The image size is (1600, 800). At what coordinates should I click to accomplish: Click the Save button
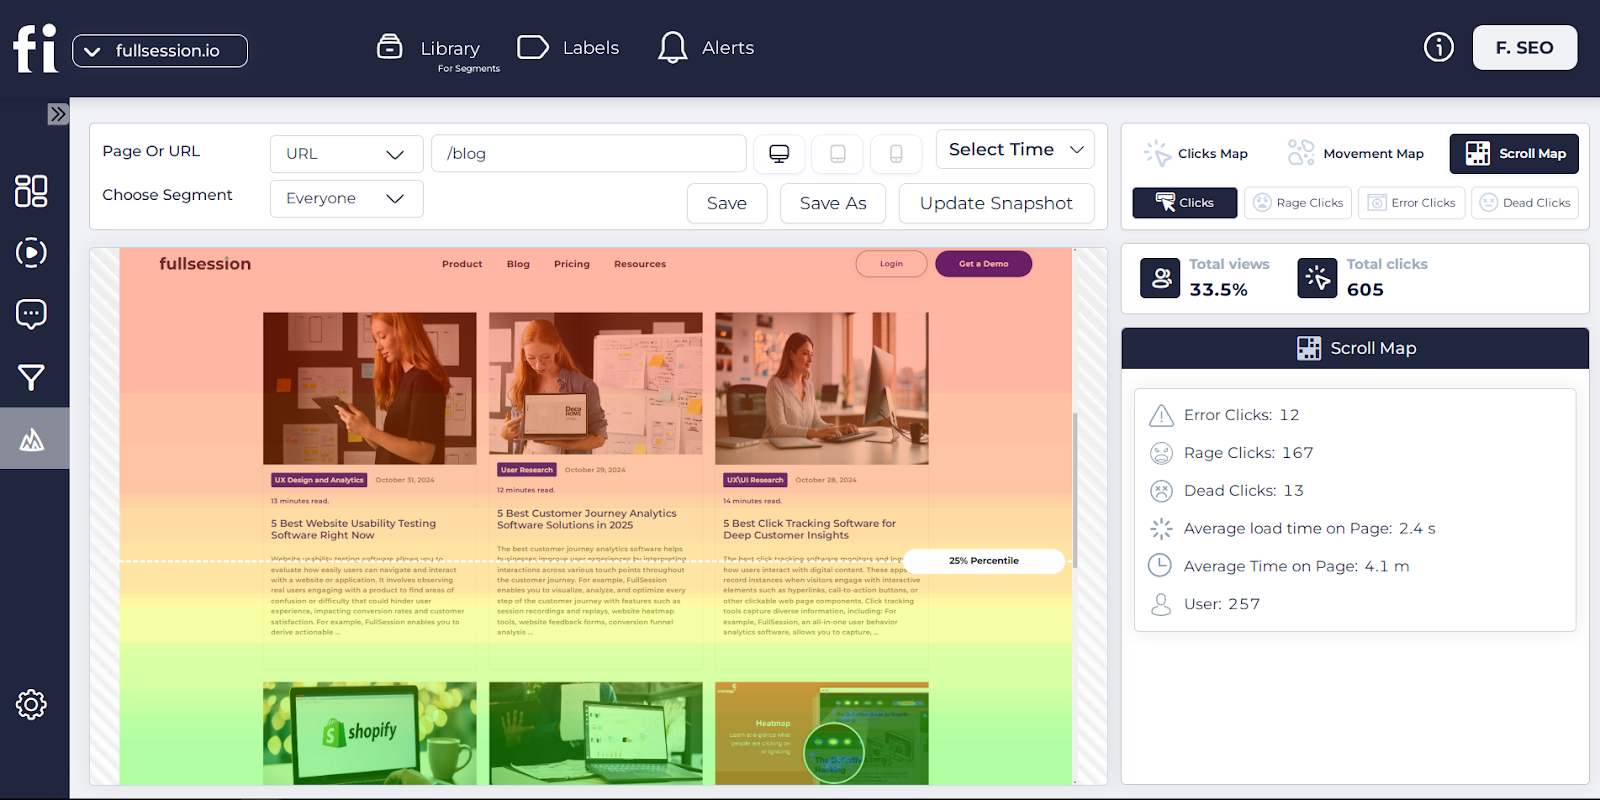pos(727,204)
